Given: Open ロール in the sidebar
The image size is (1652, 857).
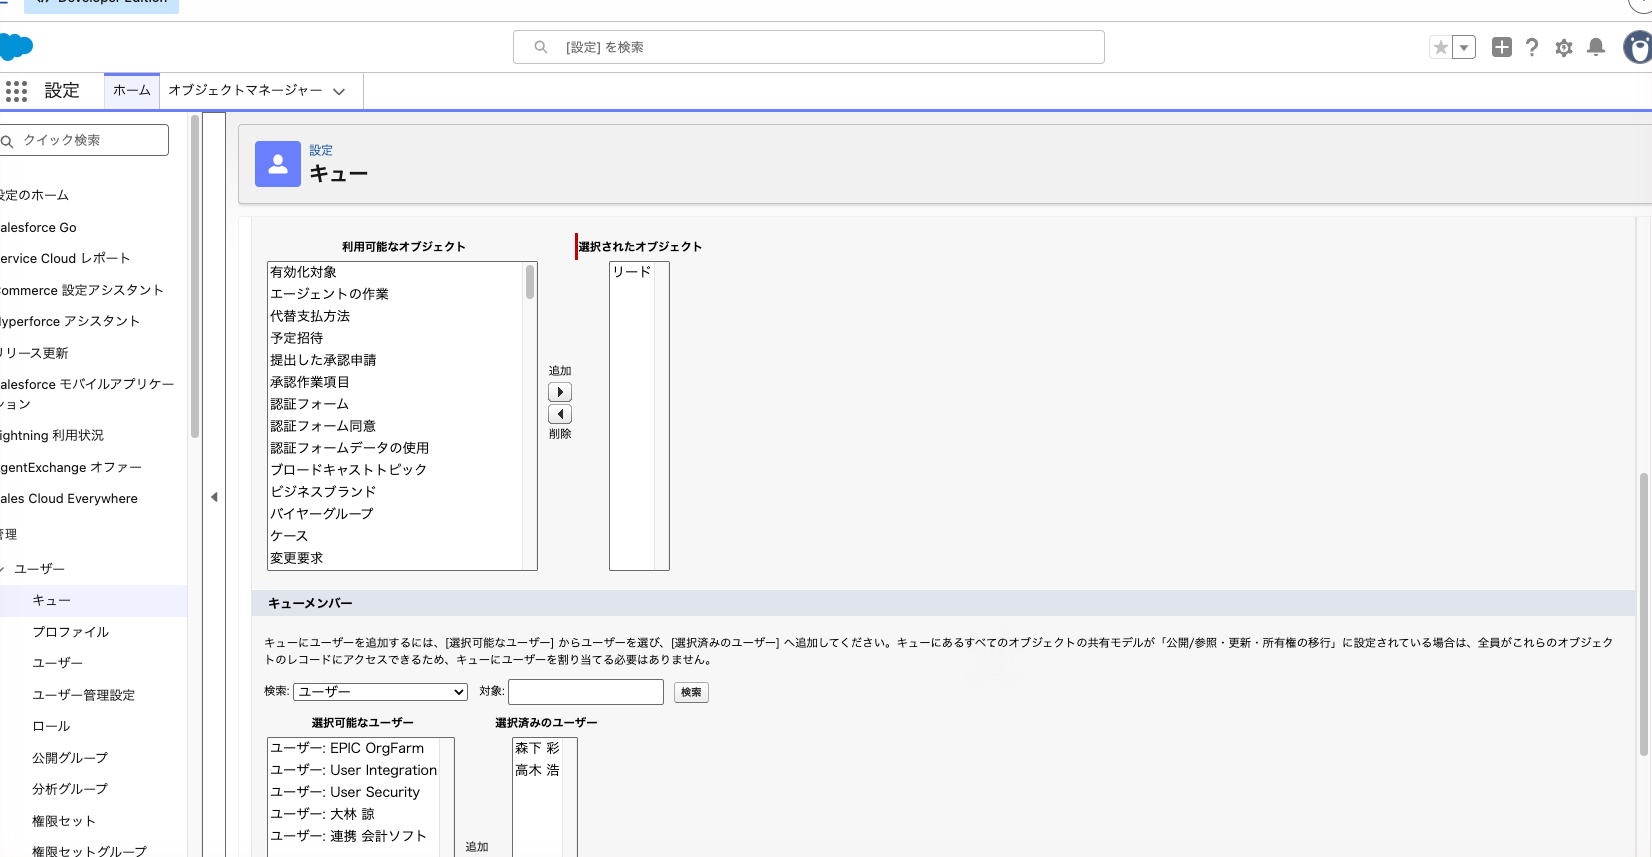Looking at the screenshot, I should coord(51,726).
